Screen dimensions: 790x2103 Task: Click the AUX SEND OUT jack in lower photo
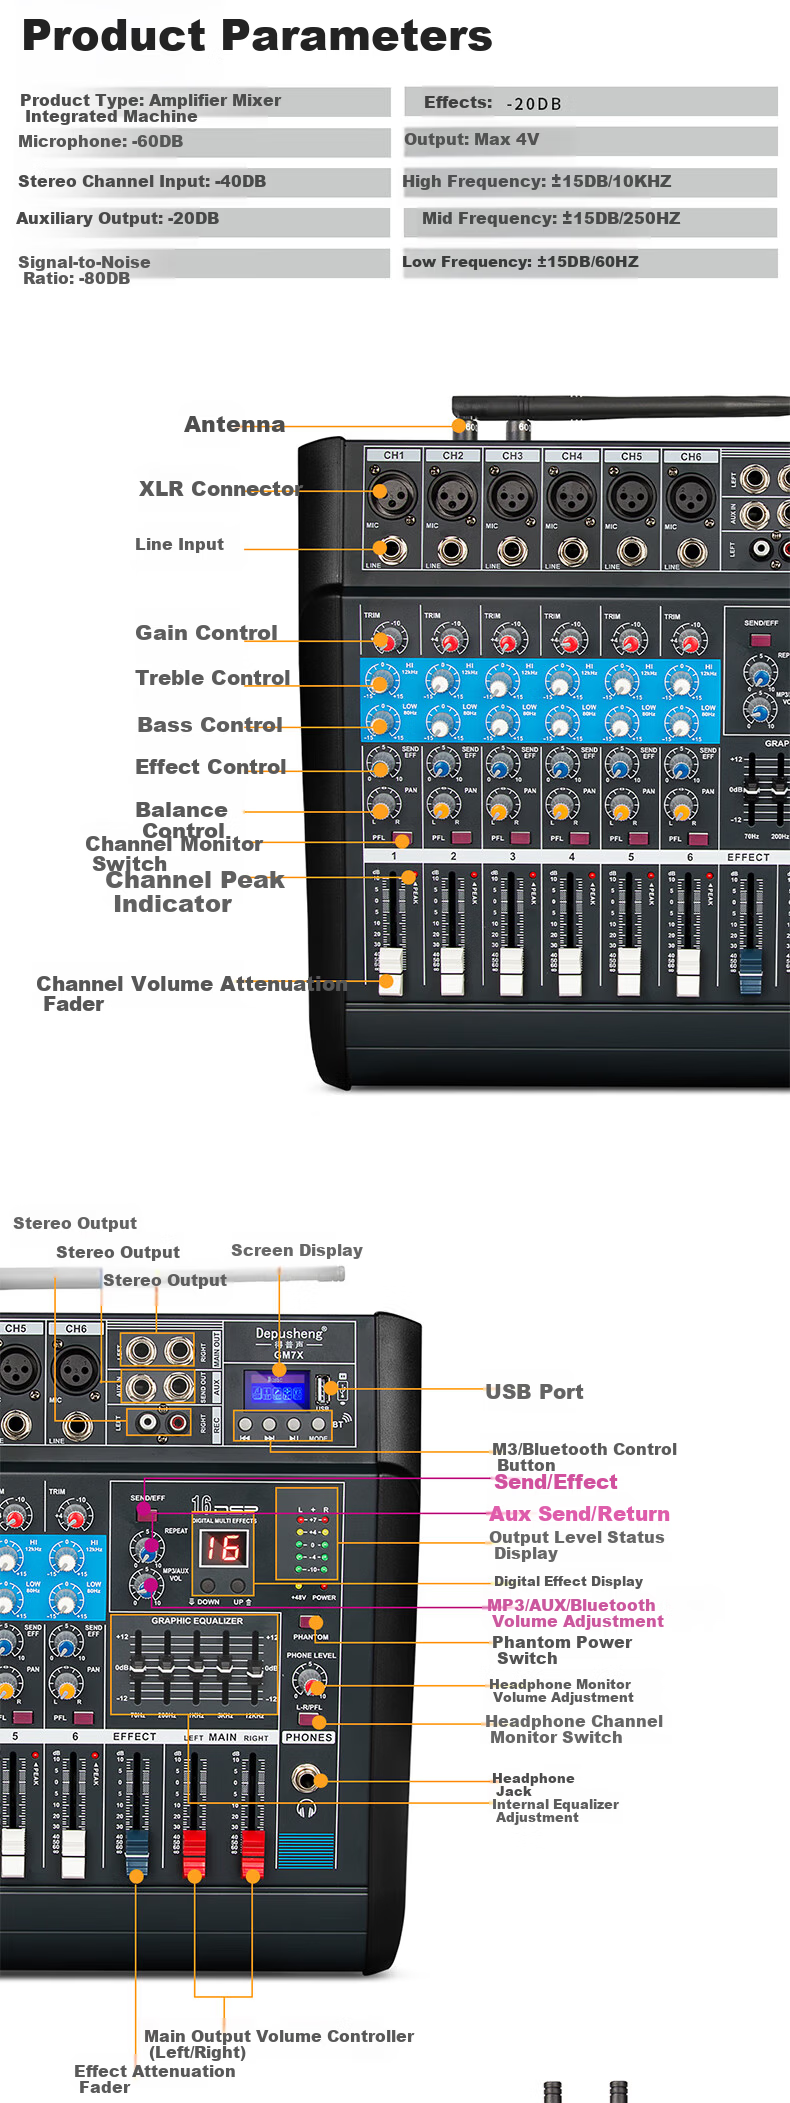point(179,1387)
